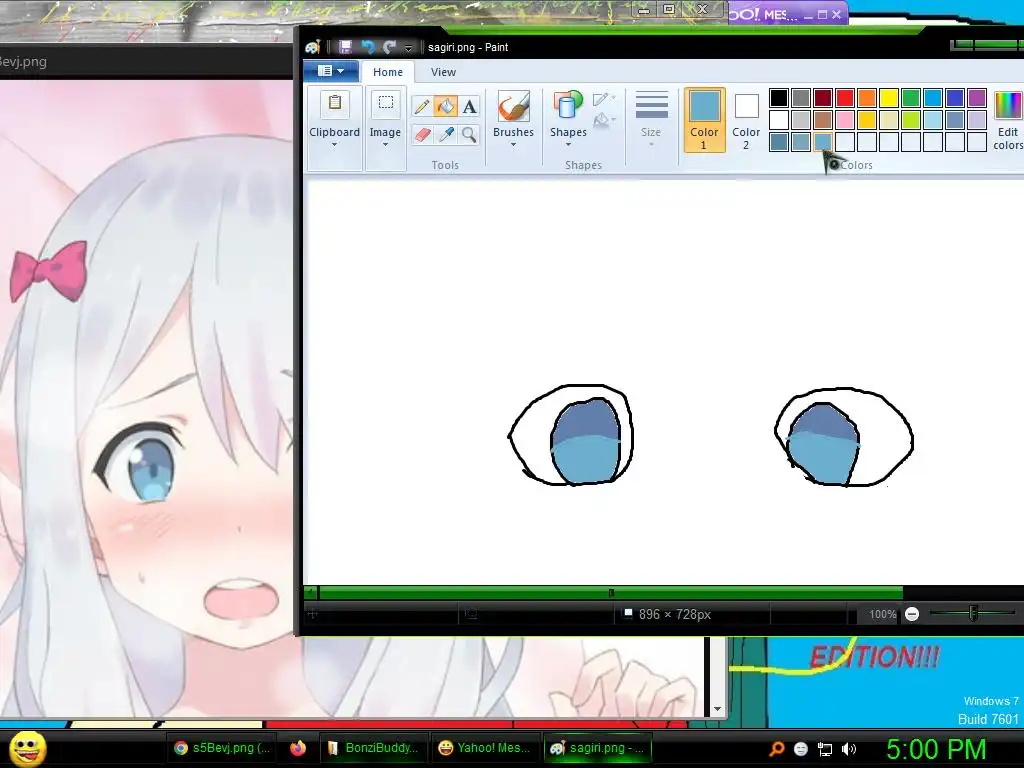Click the Redo arrow in title bar
This screenshot has width=1024, height=768.
pos(390,47)
